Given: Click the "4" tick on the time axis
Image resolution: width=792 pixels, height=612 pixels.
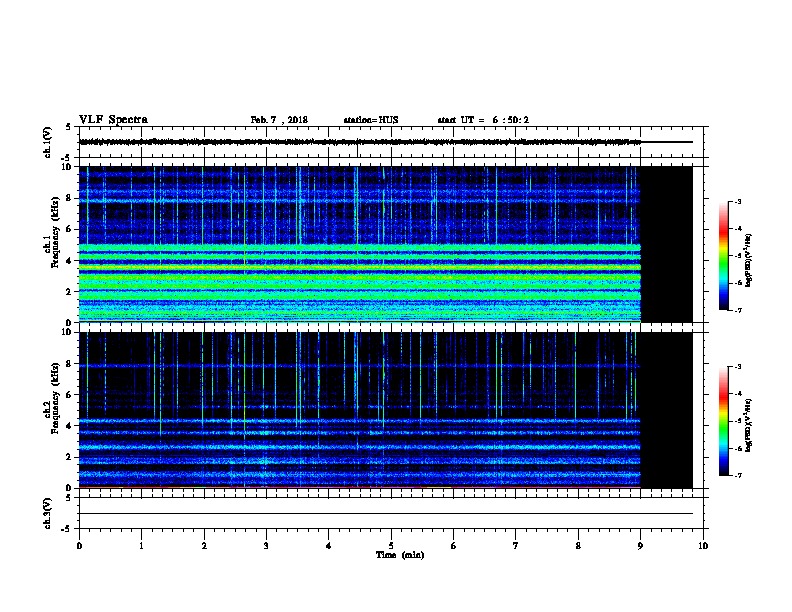Looking at the screenshot, I should pos(329,545).
